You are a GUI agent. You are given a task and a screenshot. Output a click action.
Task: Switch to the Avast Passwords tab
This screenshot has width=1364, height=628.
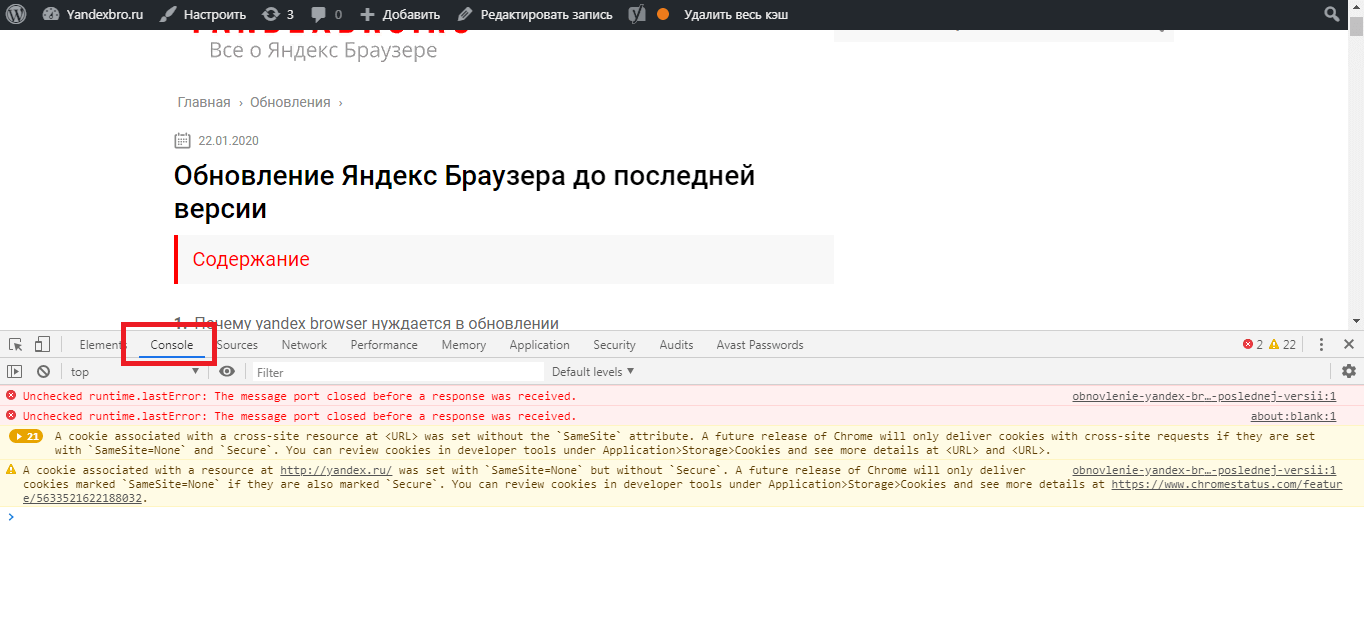(760, 345)
